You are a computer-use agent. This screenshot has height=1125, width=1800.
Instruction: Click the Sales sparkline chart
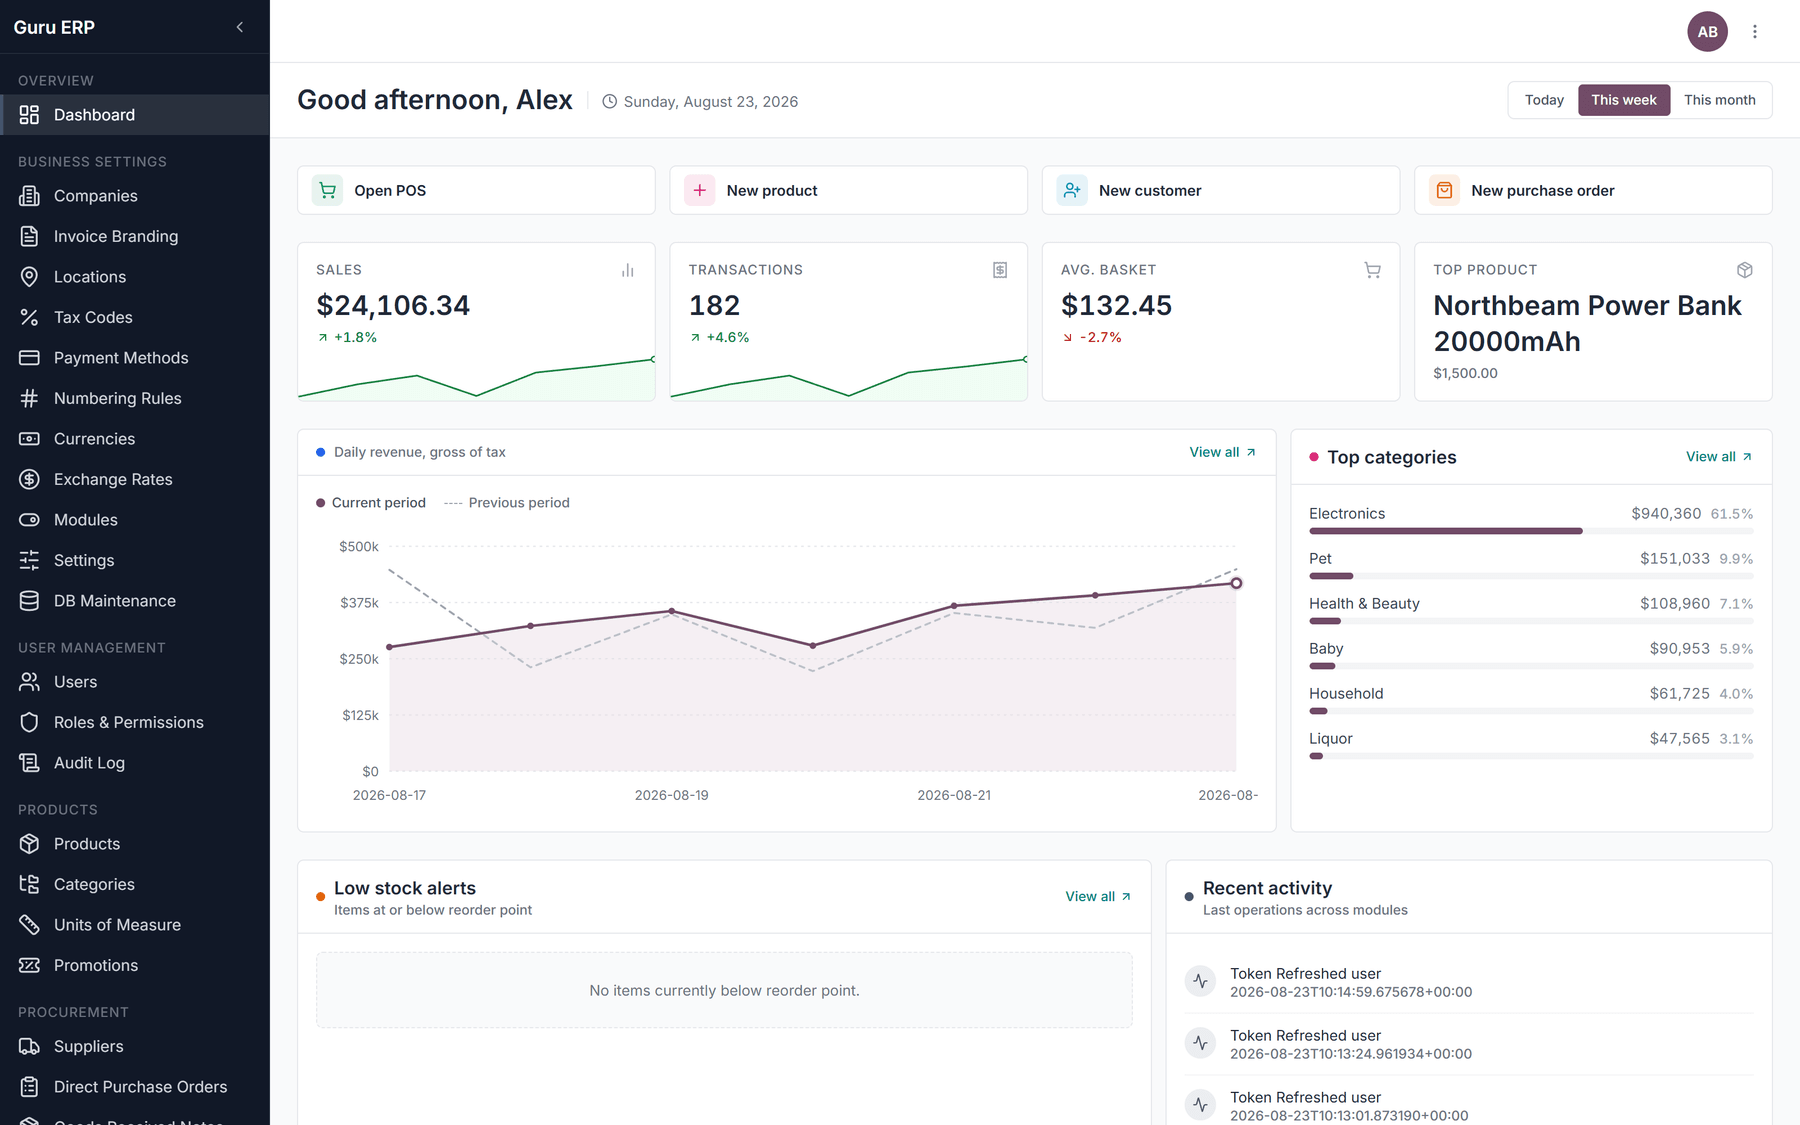(476, 378)
